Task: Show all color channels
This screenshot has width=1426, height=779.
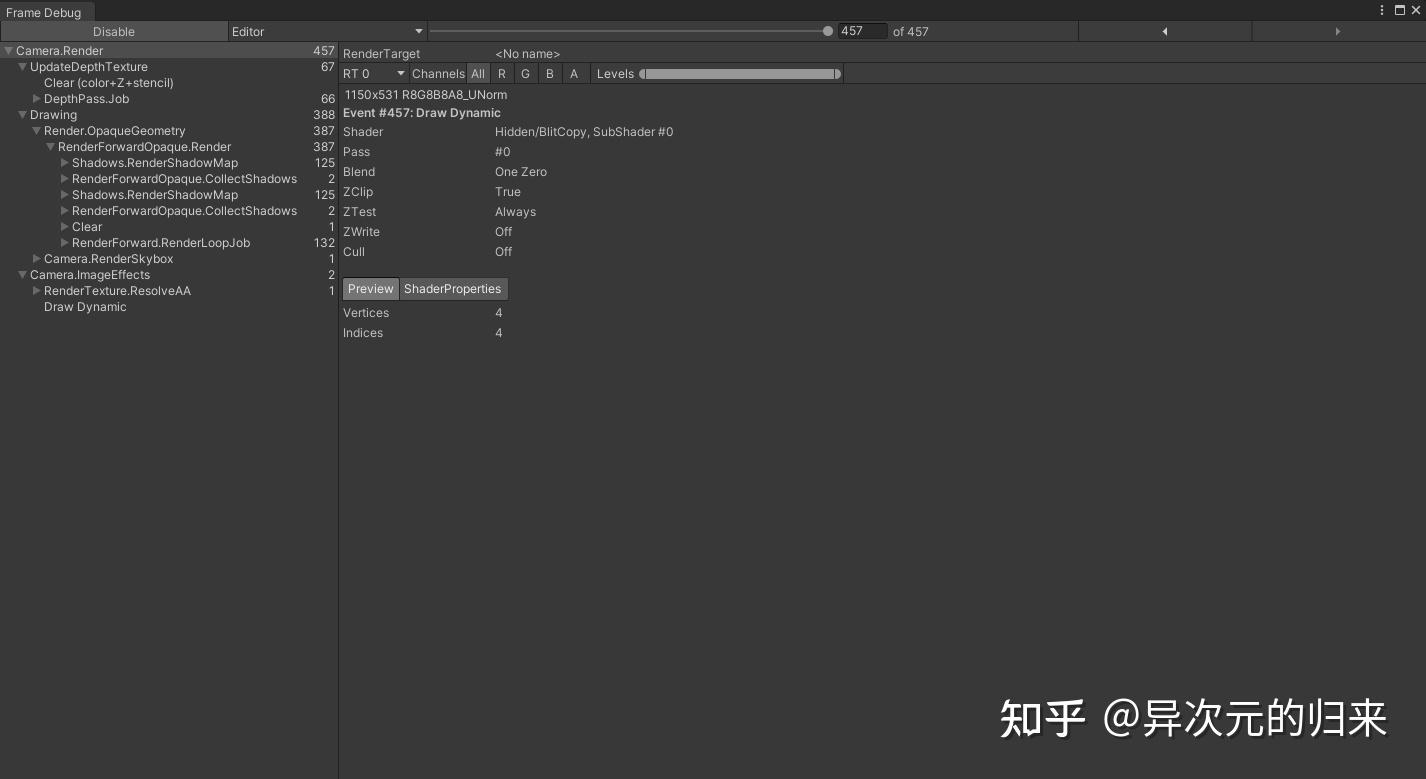Action: (x=478, y=73)
